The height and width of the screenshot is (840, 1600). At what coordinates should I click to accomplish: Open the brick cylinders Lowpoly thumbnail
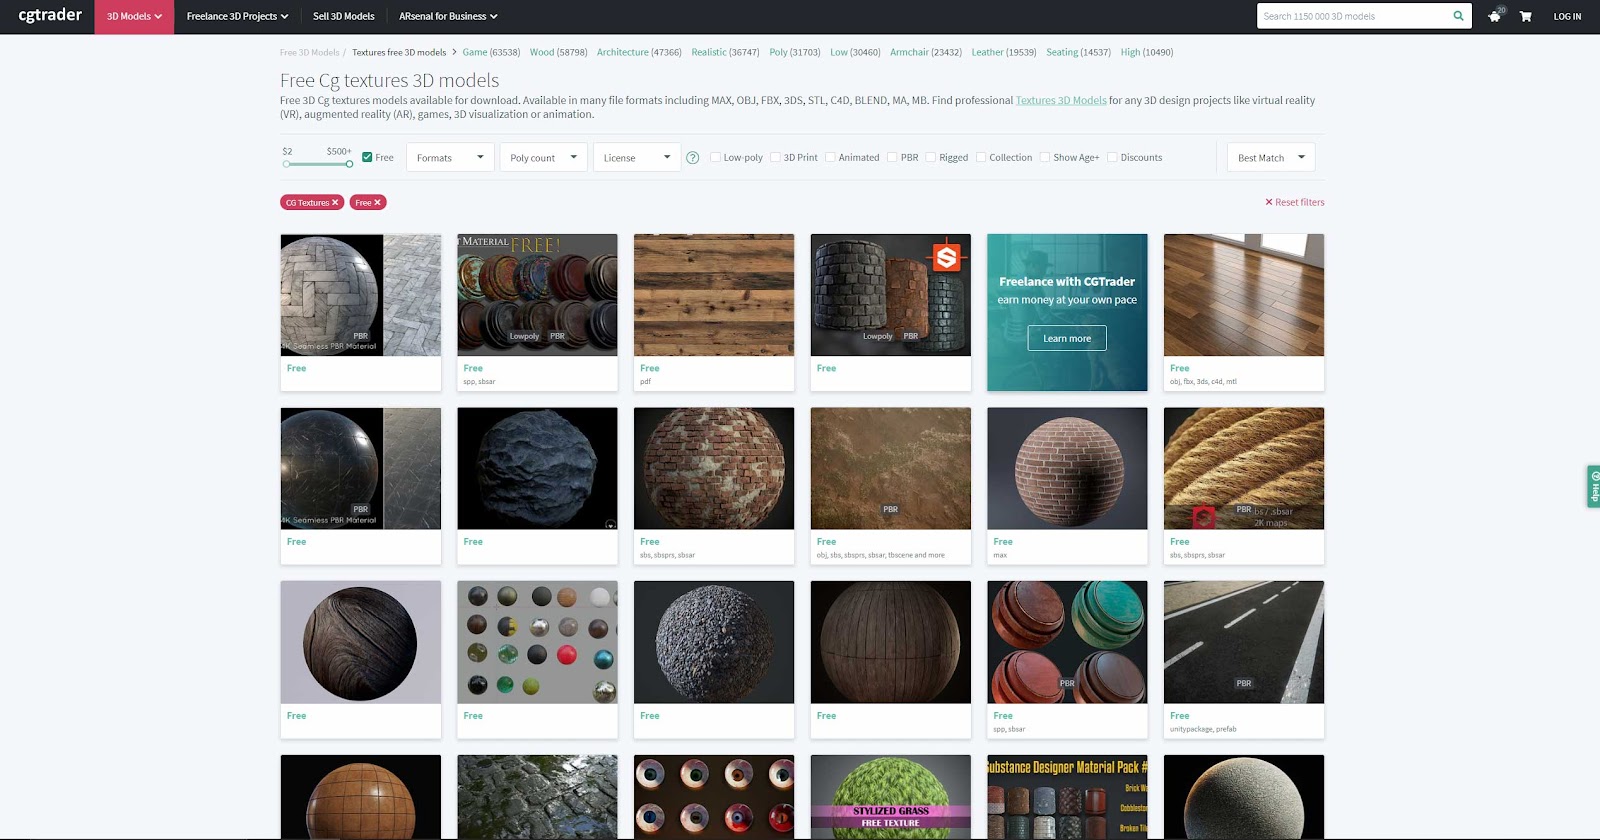(x=891, y=295)
